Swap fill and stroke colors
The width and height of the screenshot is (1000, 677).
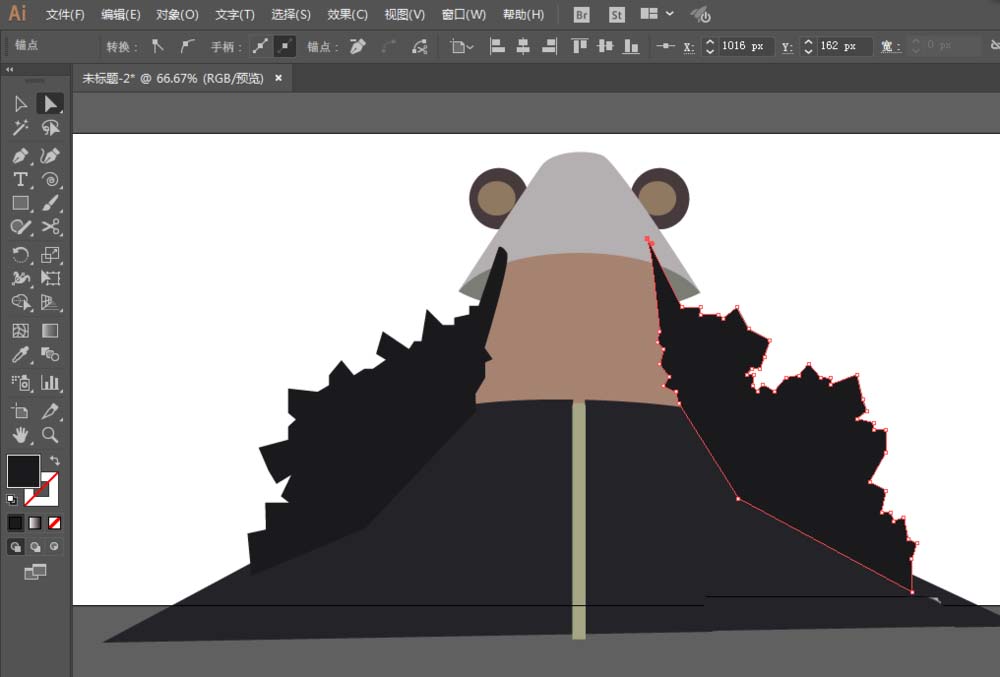pyautogui.click(x=55, y=460)
